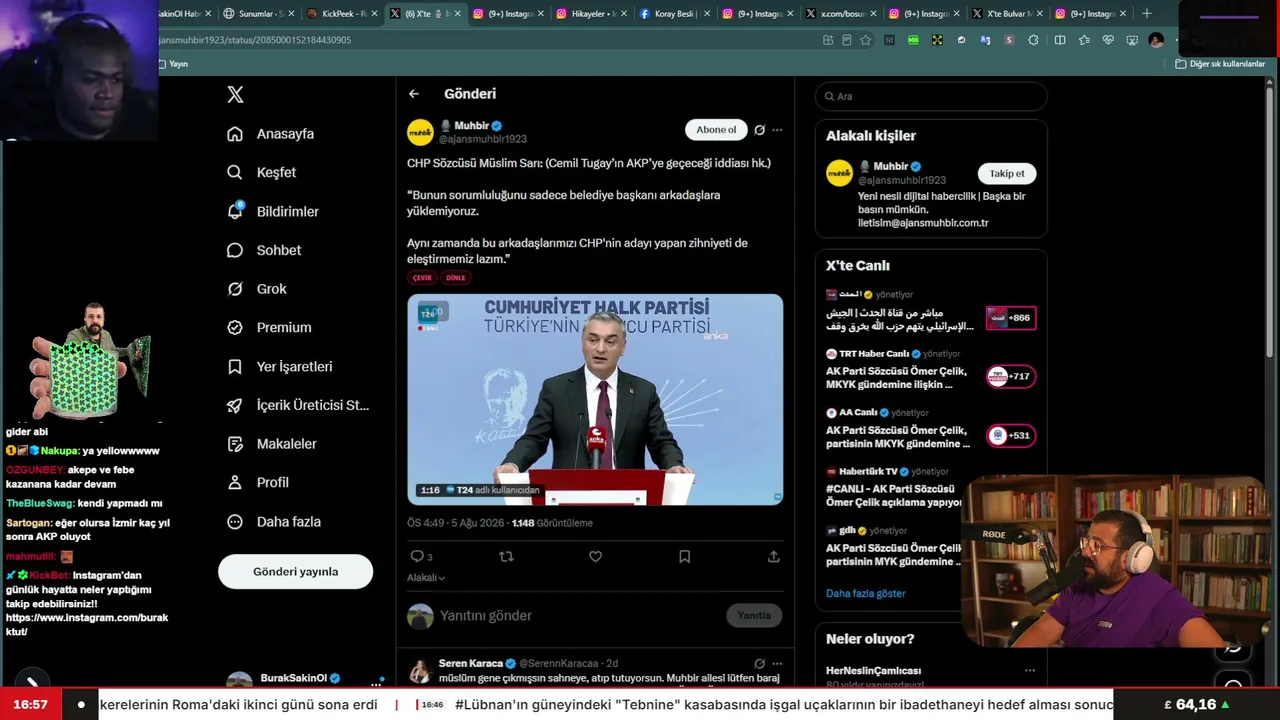Click the Gönderi yayınla button
Image resolution: width=1280 pixels, height=720 pixels.
click(295, 572)
